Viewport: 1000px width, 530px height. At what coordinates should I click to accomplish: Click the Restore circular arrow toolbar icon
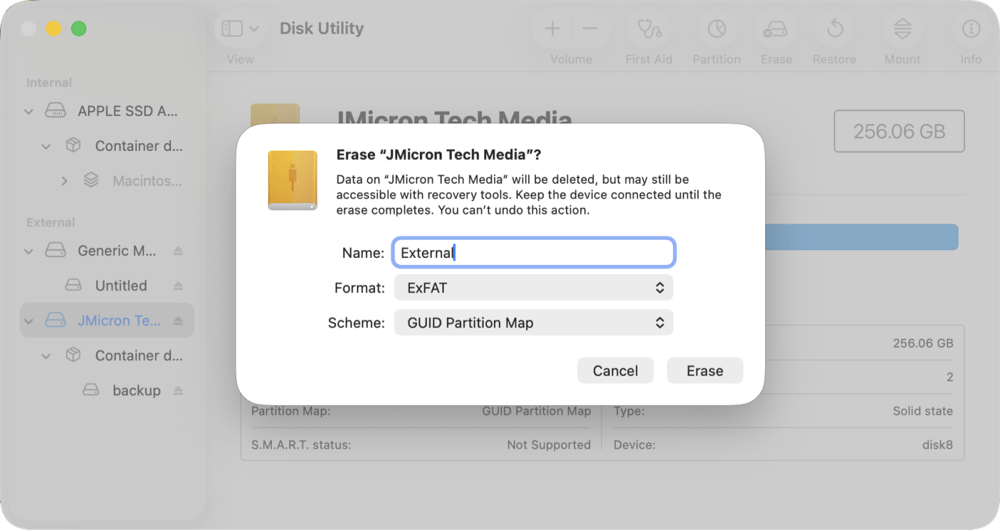pyautogui.click(x=835, y=29)
